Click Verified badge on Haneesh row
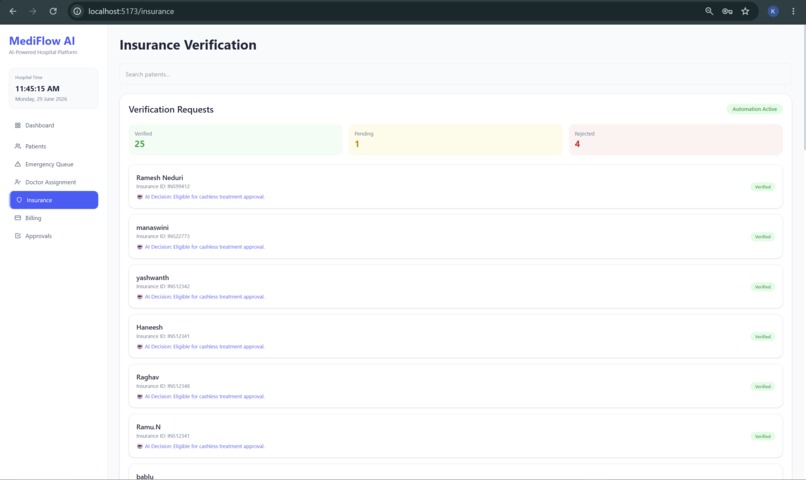 [763, 337]
